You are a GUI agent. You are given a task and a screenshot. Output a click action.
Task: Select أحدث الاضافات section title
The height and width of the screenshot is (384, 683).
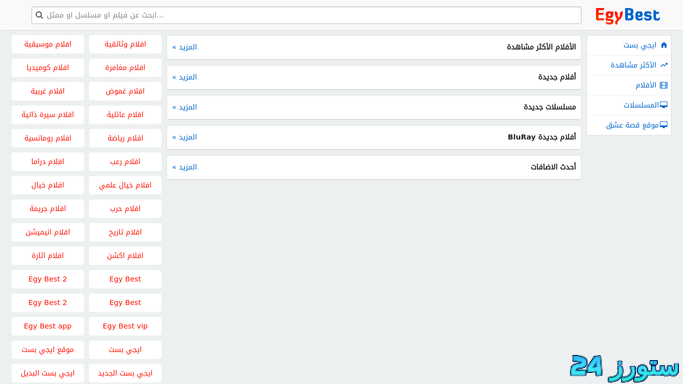(x=553, y=167)
